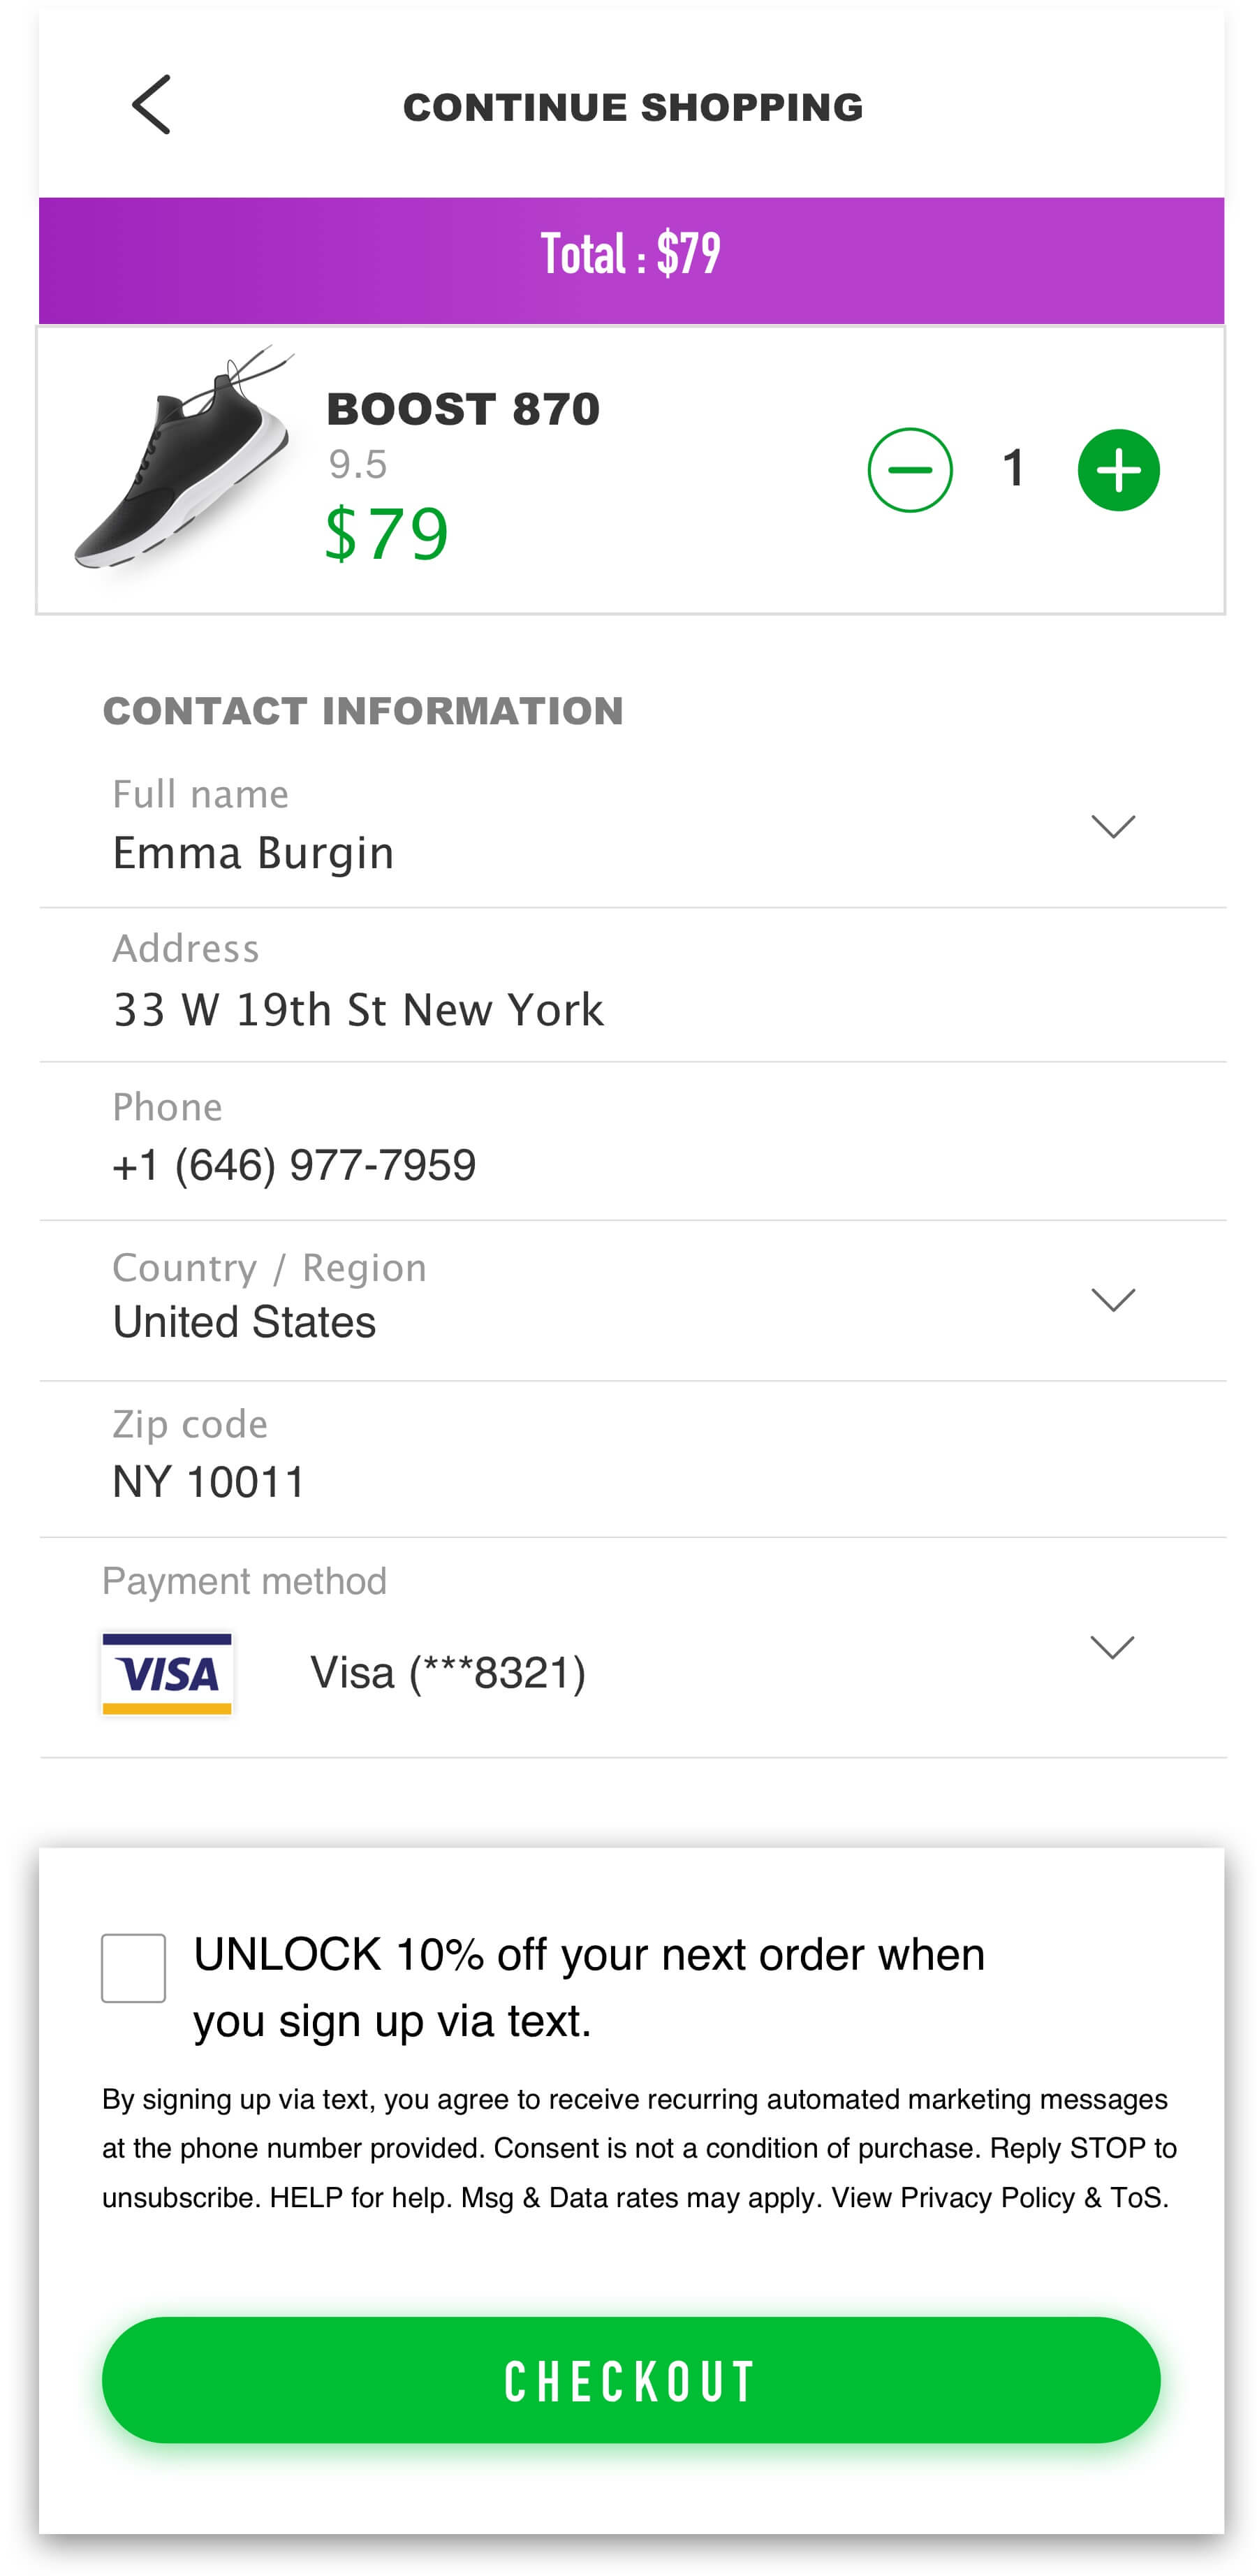The width and height of the screenshot is (1257, 2576).
Task: Edit the Zip code field
Action: pos(209,1482)
